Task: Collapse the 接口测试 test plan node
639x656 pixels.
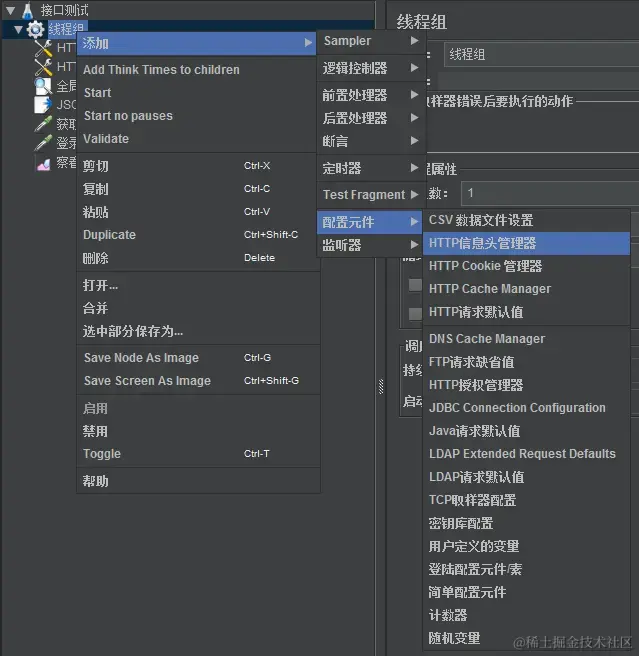Action: coord(10,10)
